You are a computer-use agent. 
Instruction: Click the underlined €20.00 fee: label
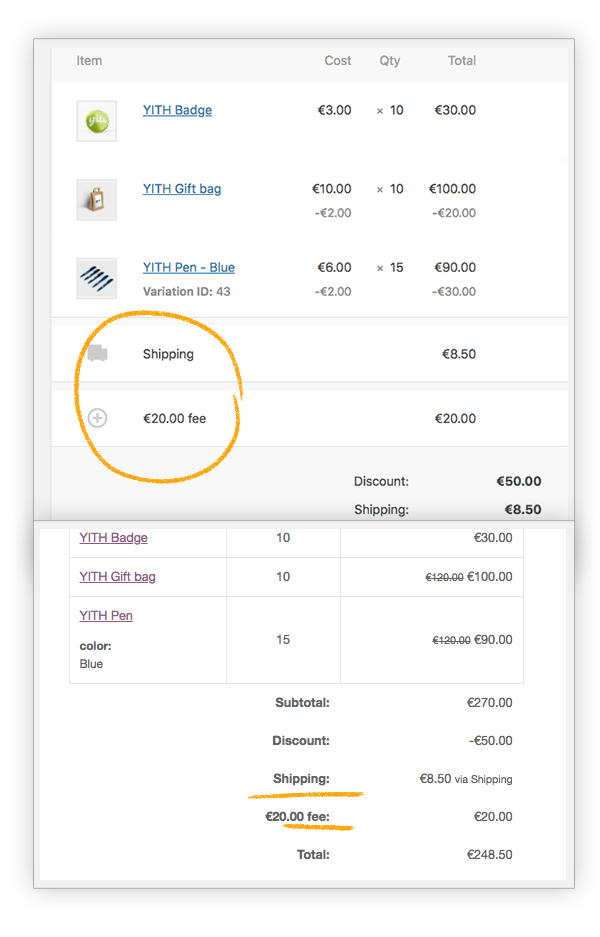(298, 817)
